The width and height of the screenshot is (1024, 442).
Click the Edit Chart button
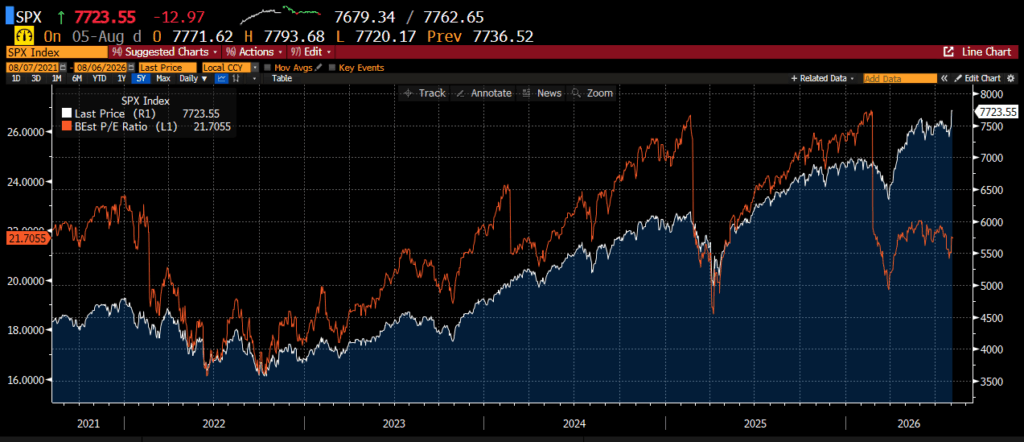pos(977,78)
